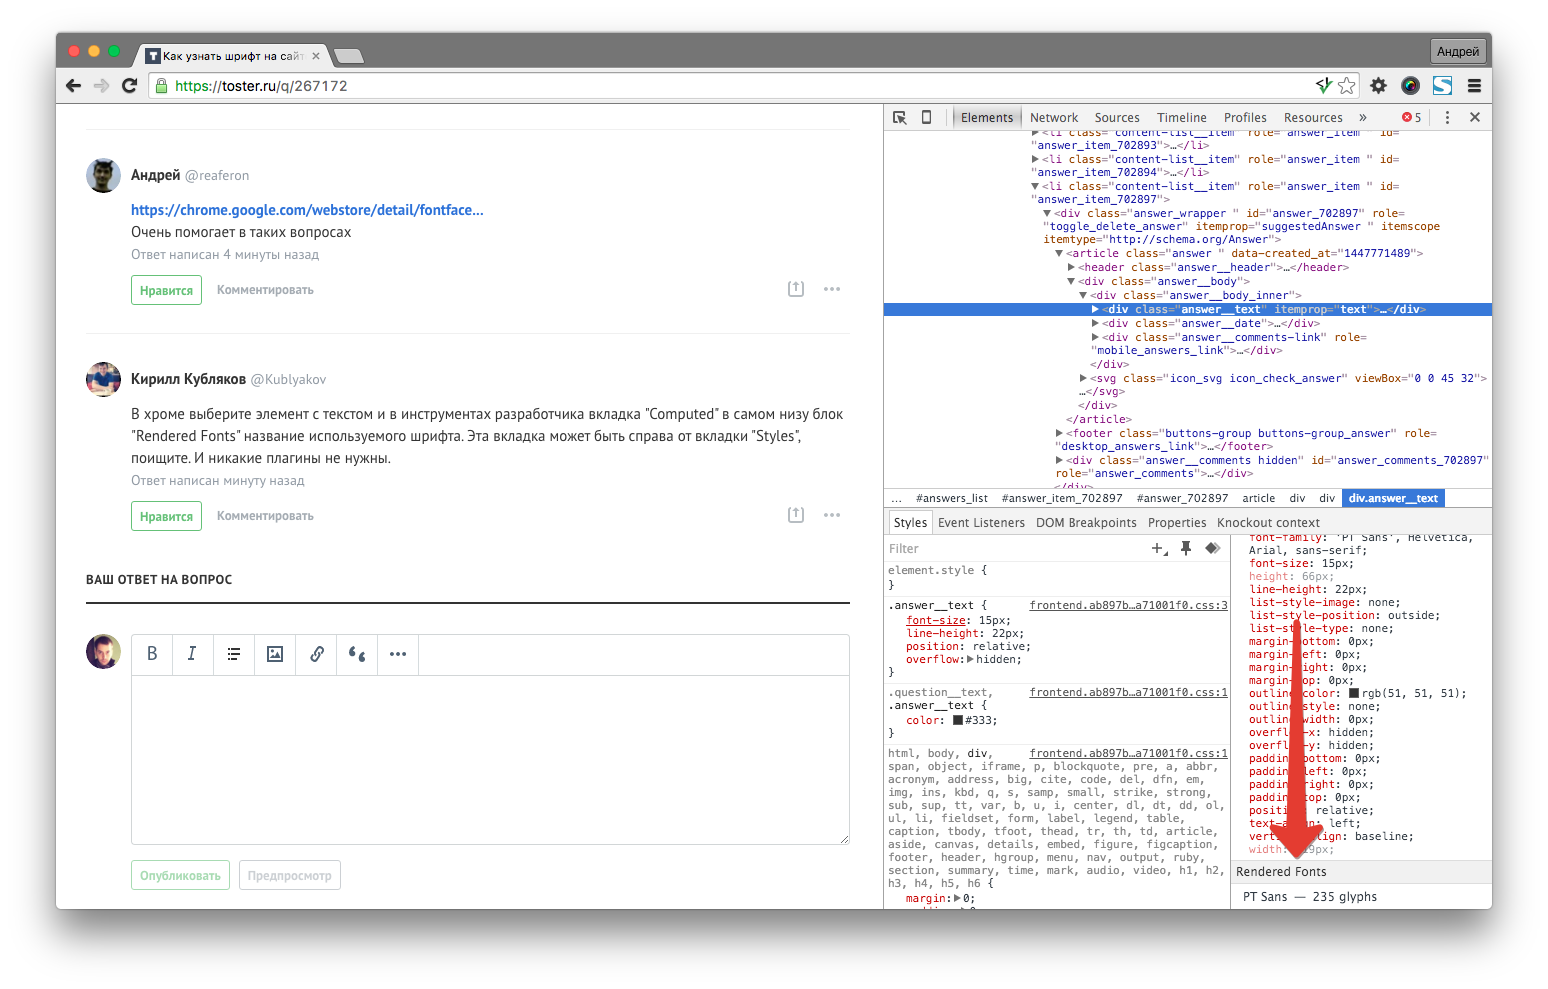Collapse the article class answer node
Image resolution: width=1548 pixels, height=989 pixels.
[x=1059, y=253]
